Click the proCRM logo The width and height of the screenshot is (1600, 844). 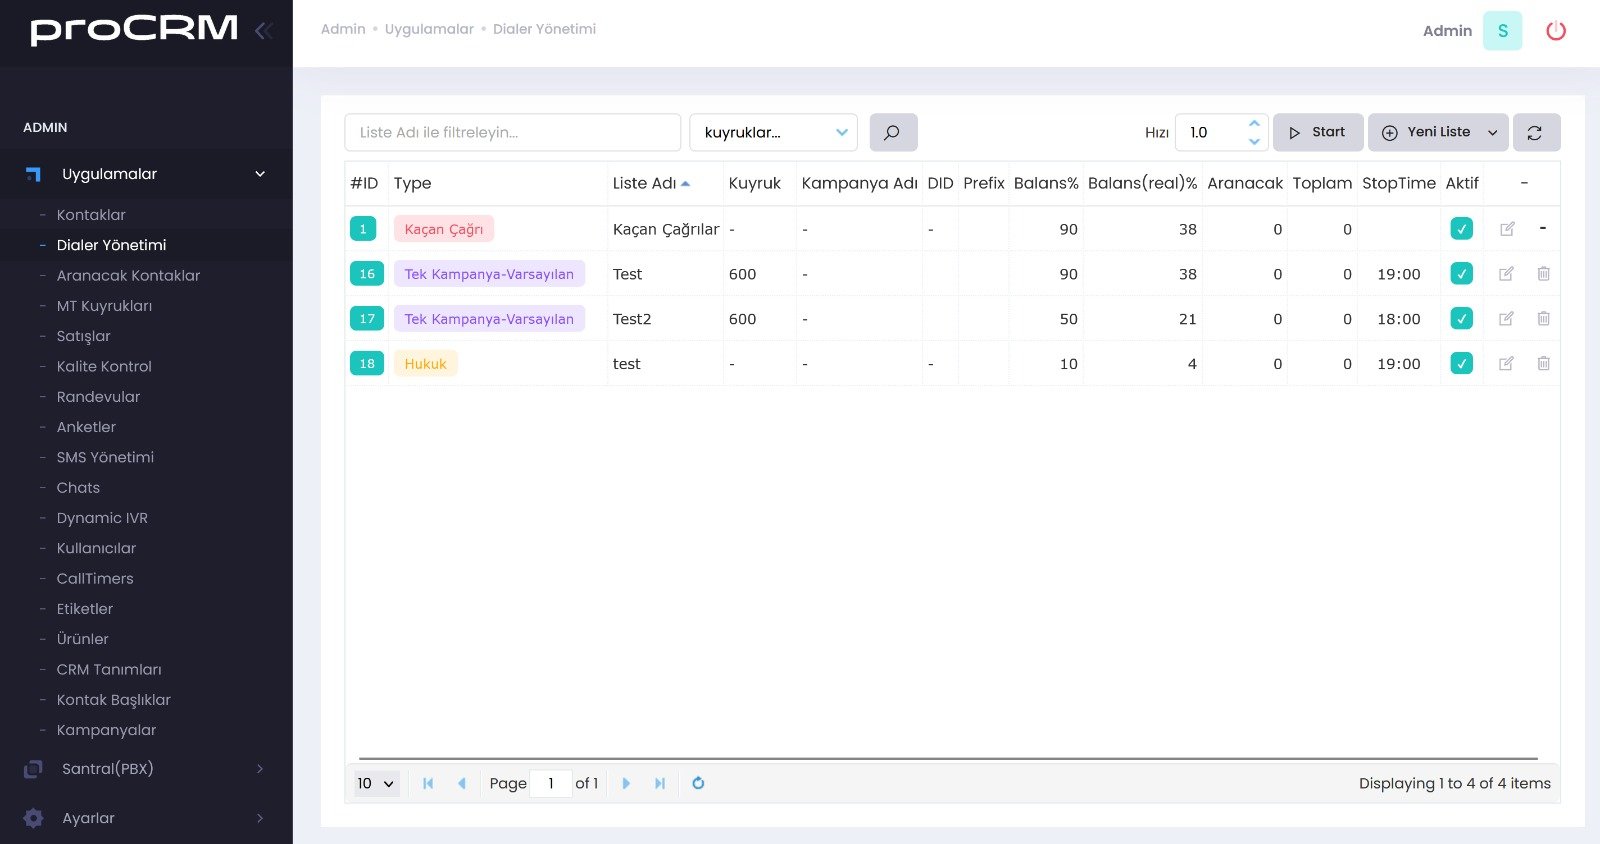coord(134,30)
